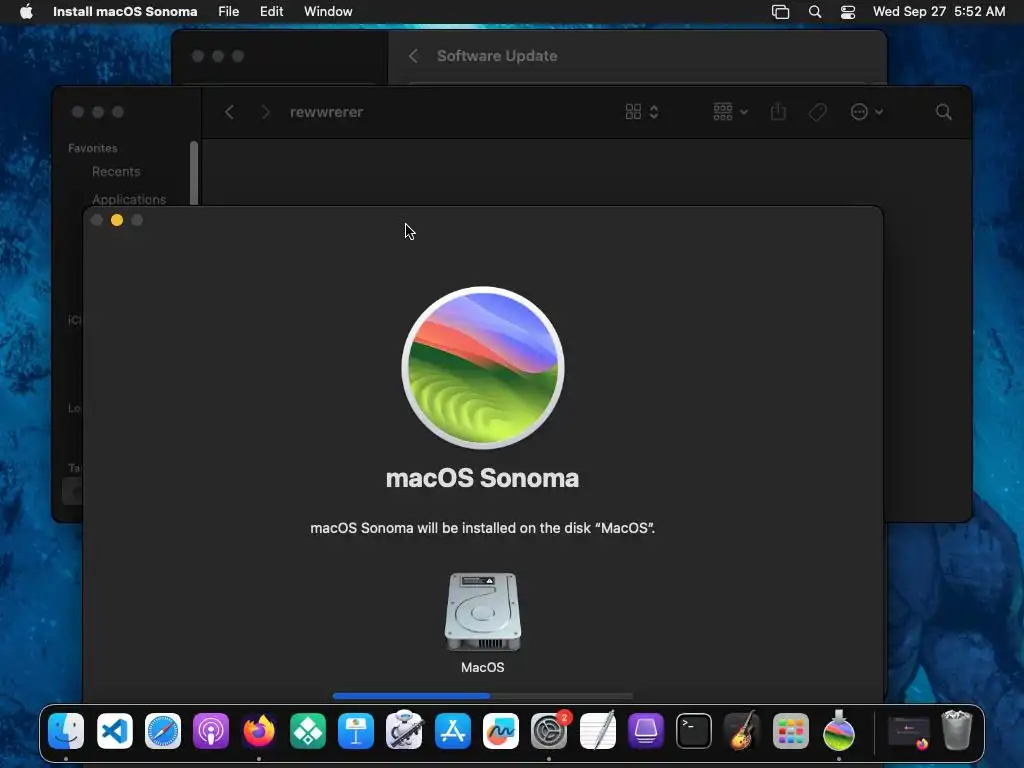Open Terminal from the Dock
The image size is (1024, 768).
pyautogui.click(x=694, y=731)
